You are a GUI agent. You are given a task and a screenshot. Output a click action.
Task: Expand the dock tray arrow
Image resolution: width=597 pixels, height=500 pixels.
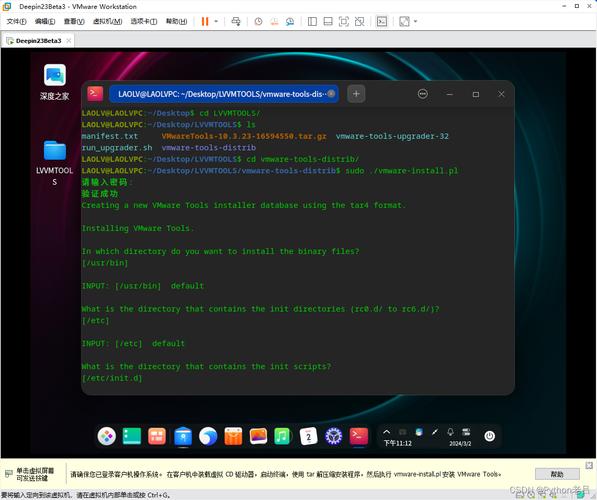click(x=386, y=432)
